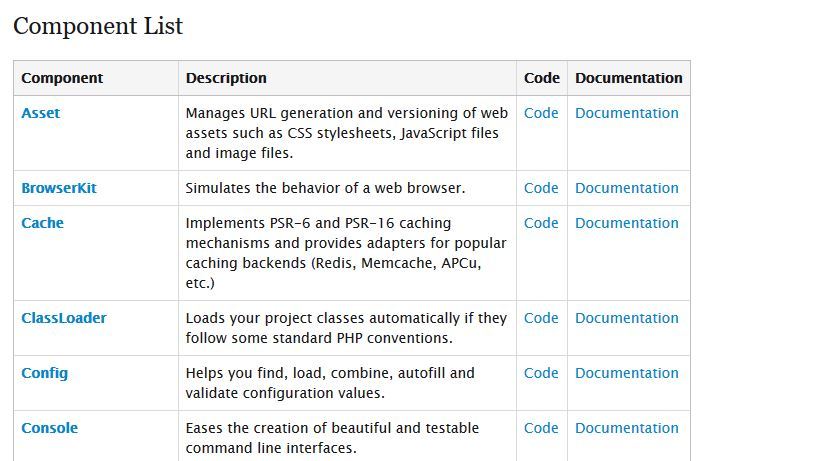Open the Console component link
Screen dimensions: 831x461
(x=50, y=428)
